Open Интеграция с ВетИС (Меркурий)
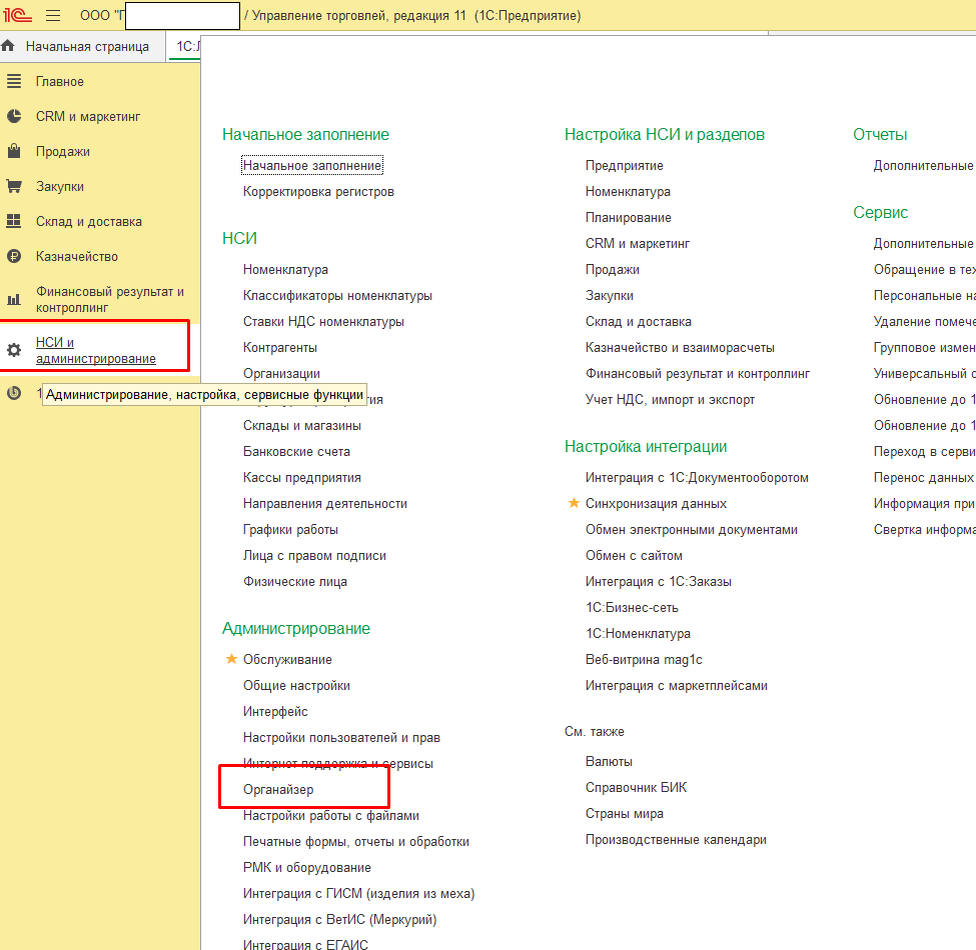 pos(340,919)
